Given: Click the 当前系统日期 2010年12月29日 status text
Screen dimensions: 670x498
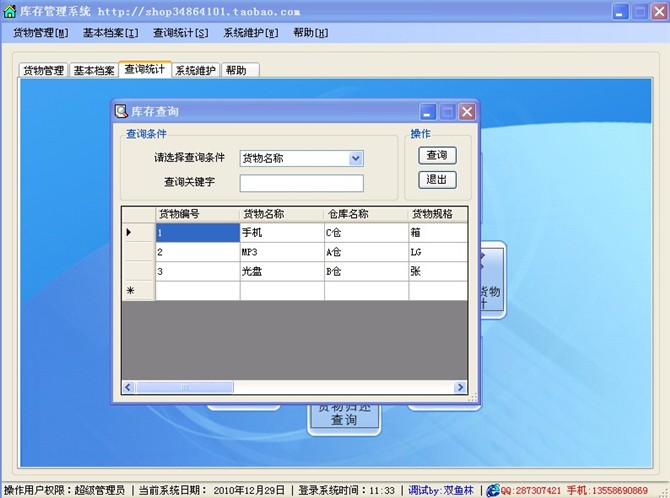Looking at the screenshot, I should [212, 490].
